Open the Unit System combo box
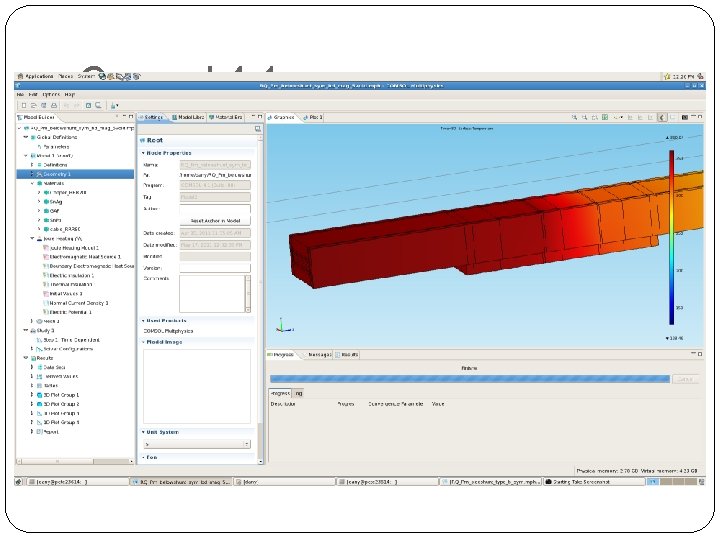Image resolution: width=720 pixels, height=540 pixels. (197, 444)
